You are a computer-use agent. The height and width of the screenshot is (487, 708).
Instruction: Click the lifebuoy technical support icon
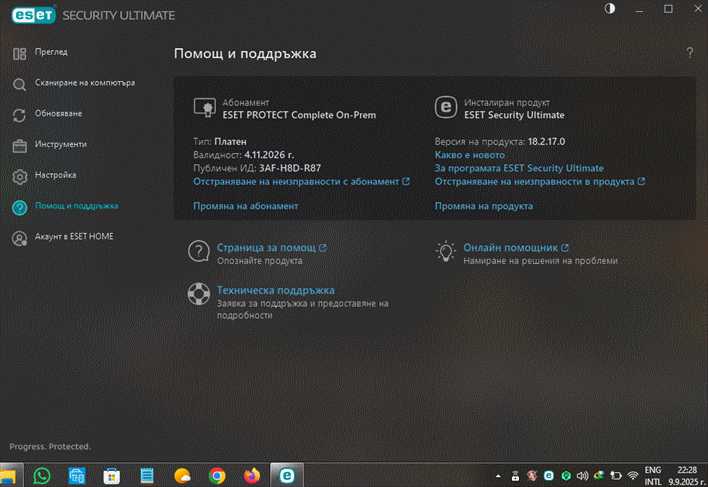pyautogui.click(x=199, y=294)
